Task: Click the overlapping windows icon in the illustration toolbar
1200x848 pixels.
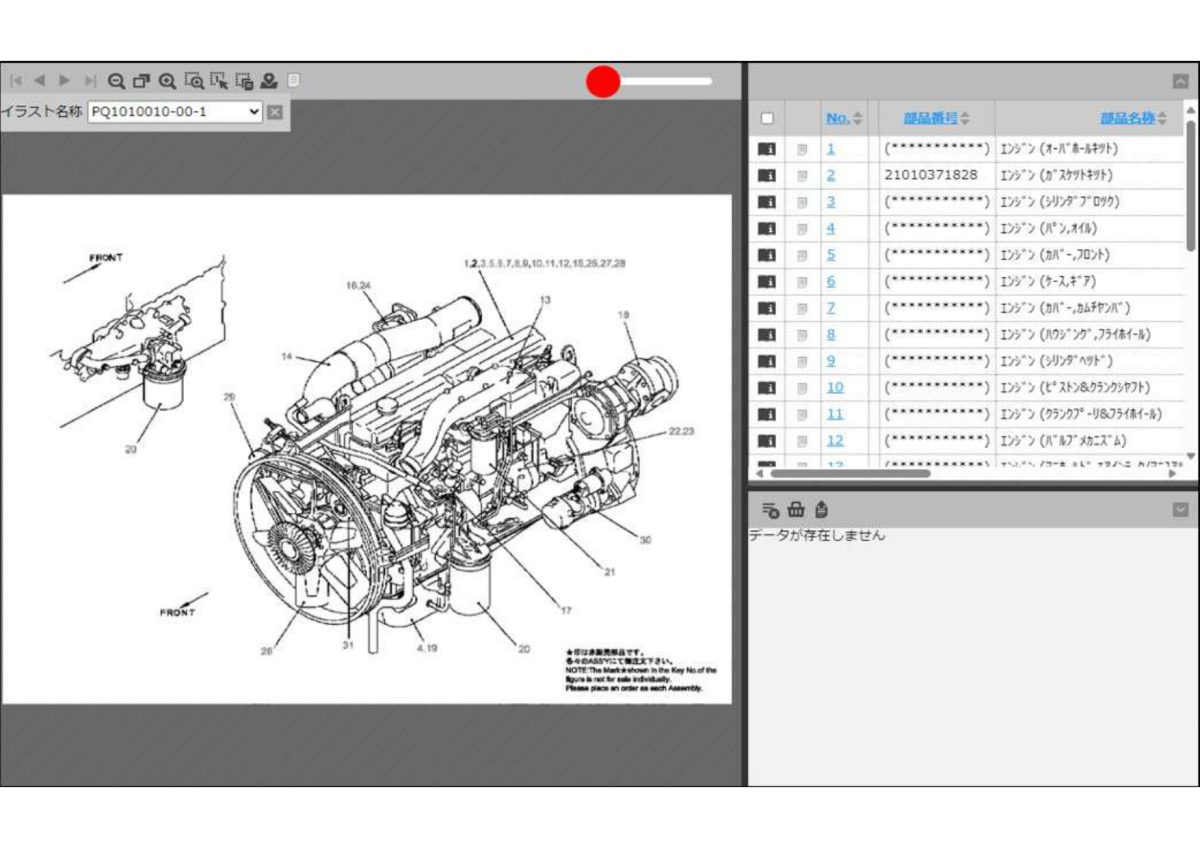Action: click(x=142, y=81)
